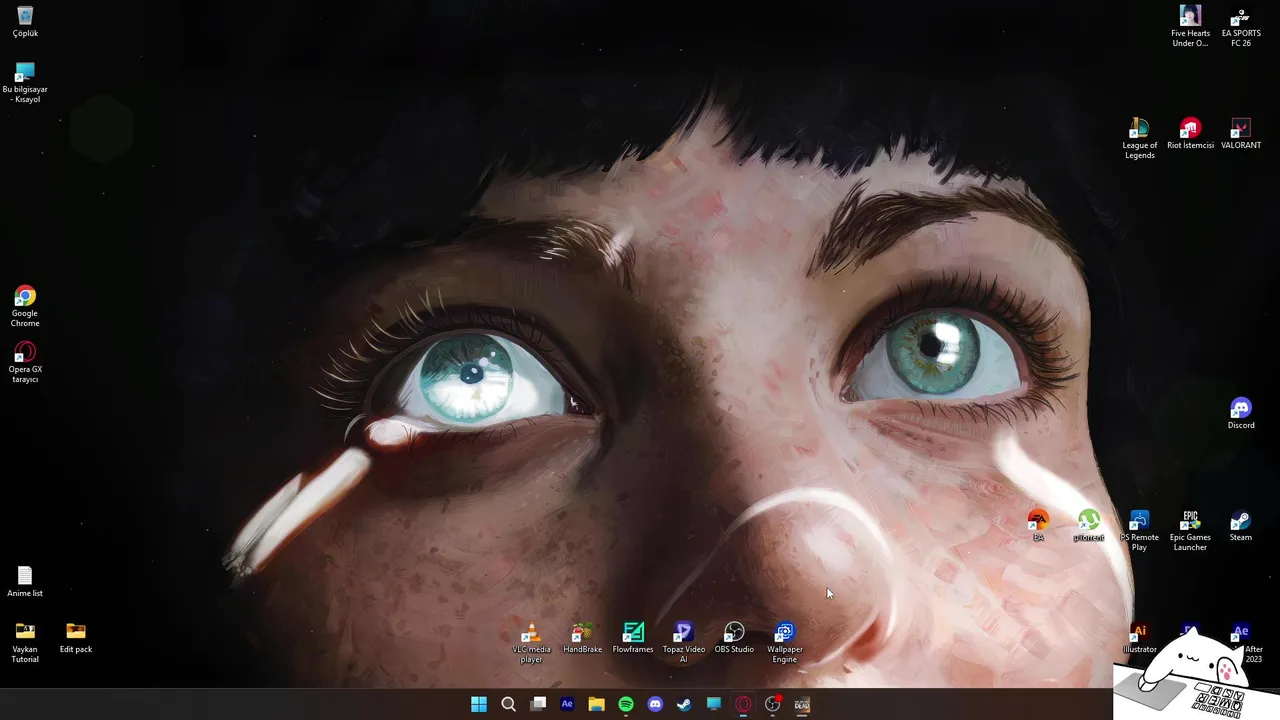This screenshot has height=720, width=1280.
Task: Select the EA app desktop shortcut
Action: point(1038,525)
